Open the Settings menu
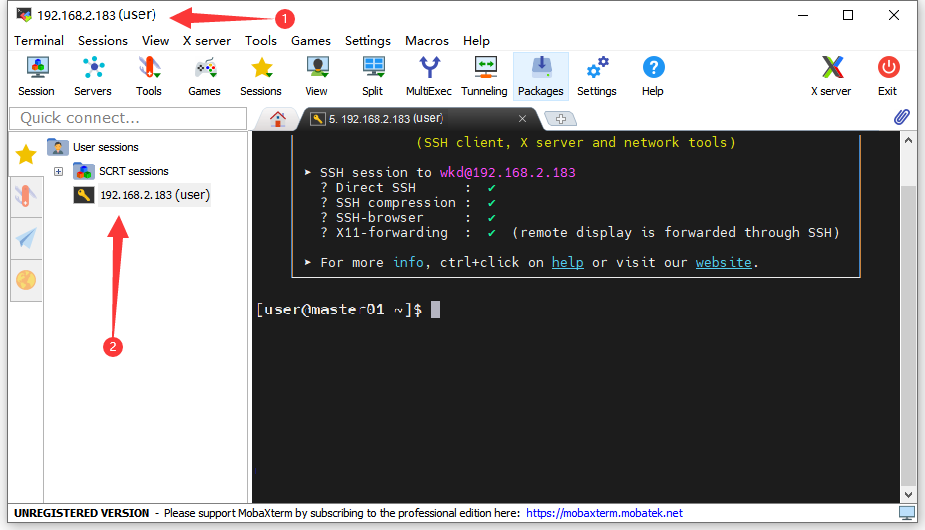Viewport: 925px width, 530px height. click(x=368, y=41)
